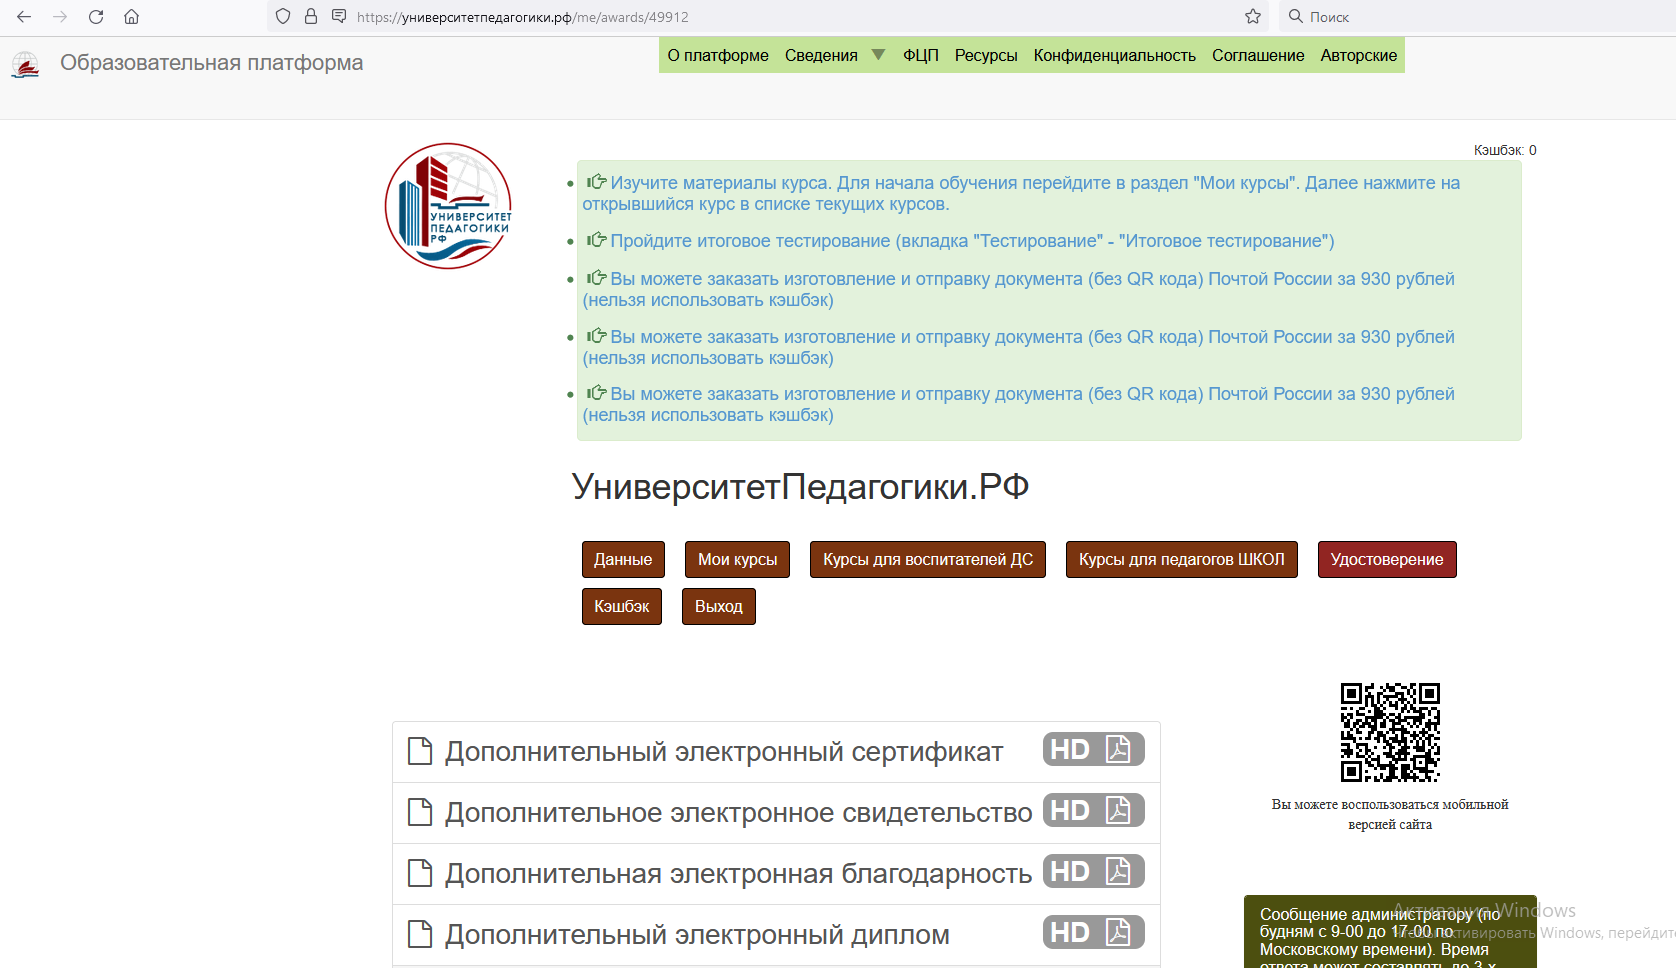This screenshot has height=968, width=1676.
Task: Click the shield tracking protection icon
Action: (x=283, y=16)
